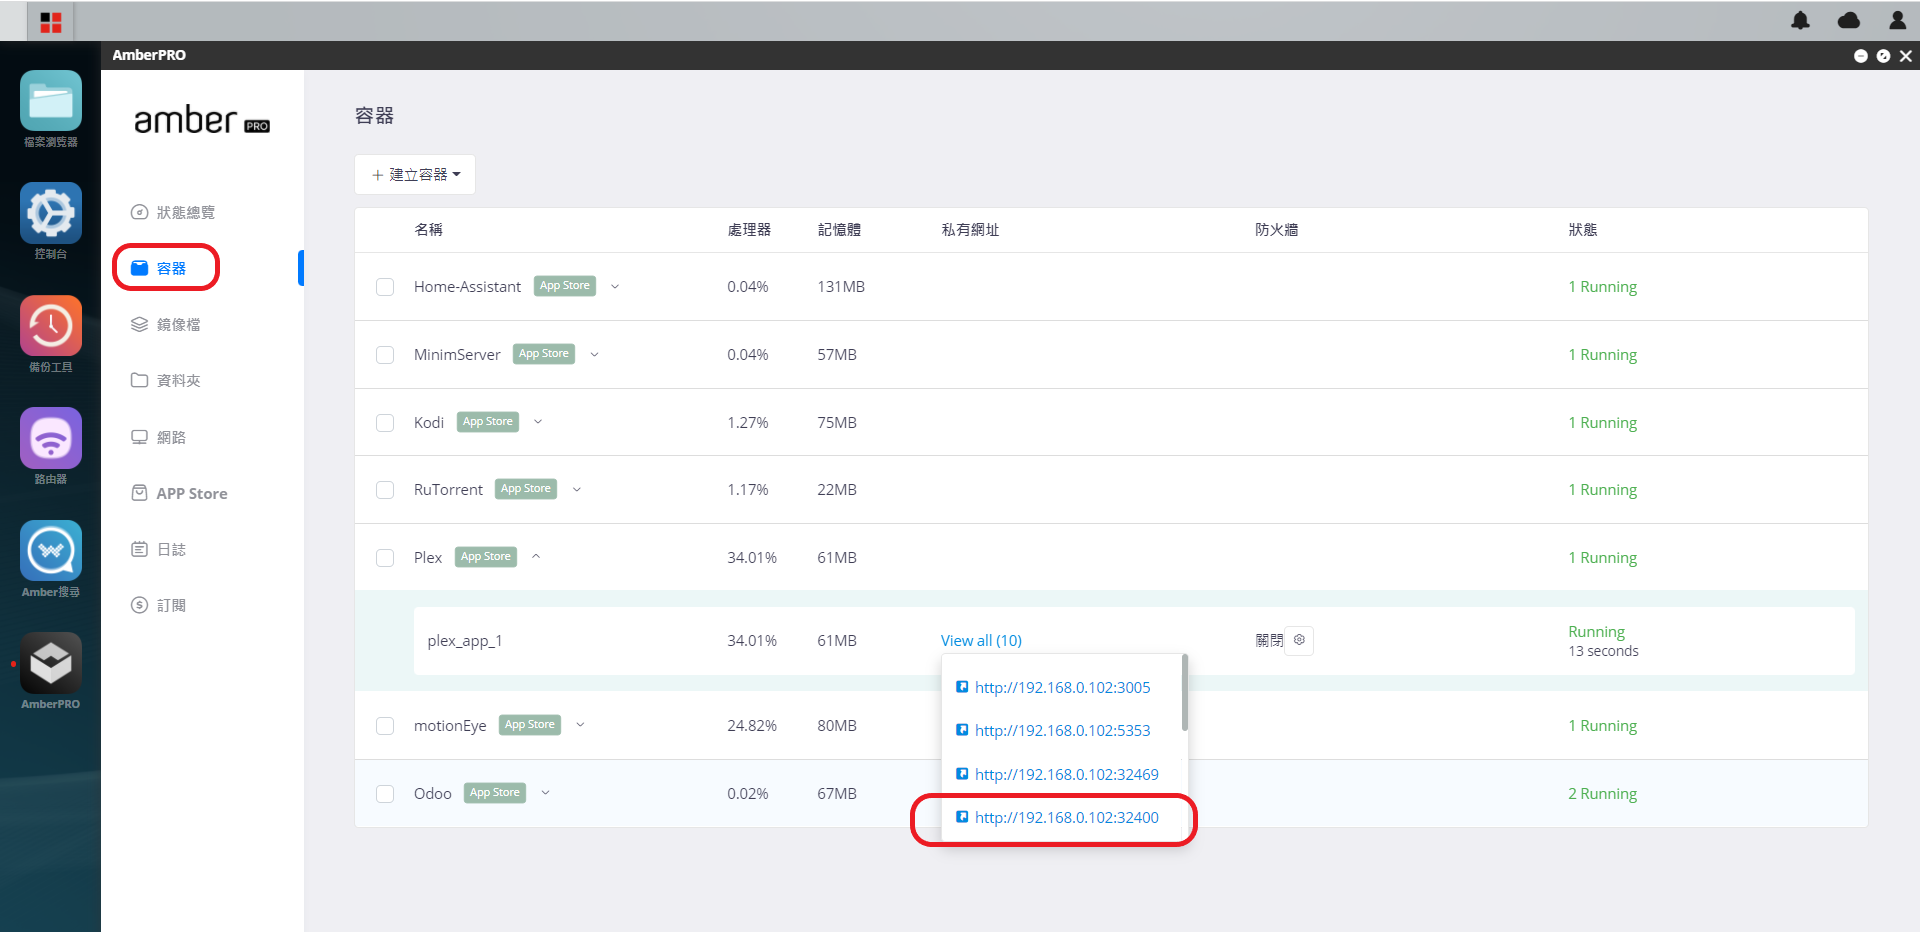1920x932 pixels.
Task: Click the link icon beside port 5353 address
Action: coord(962,730)
